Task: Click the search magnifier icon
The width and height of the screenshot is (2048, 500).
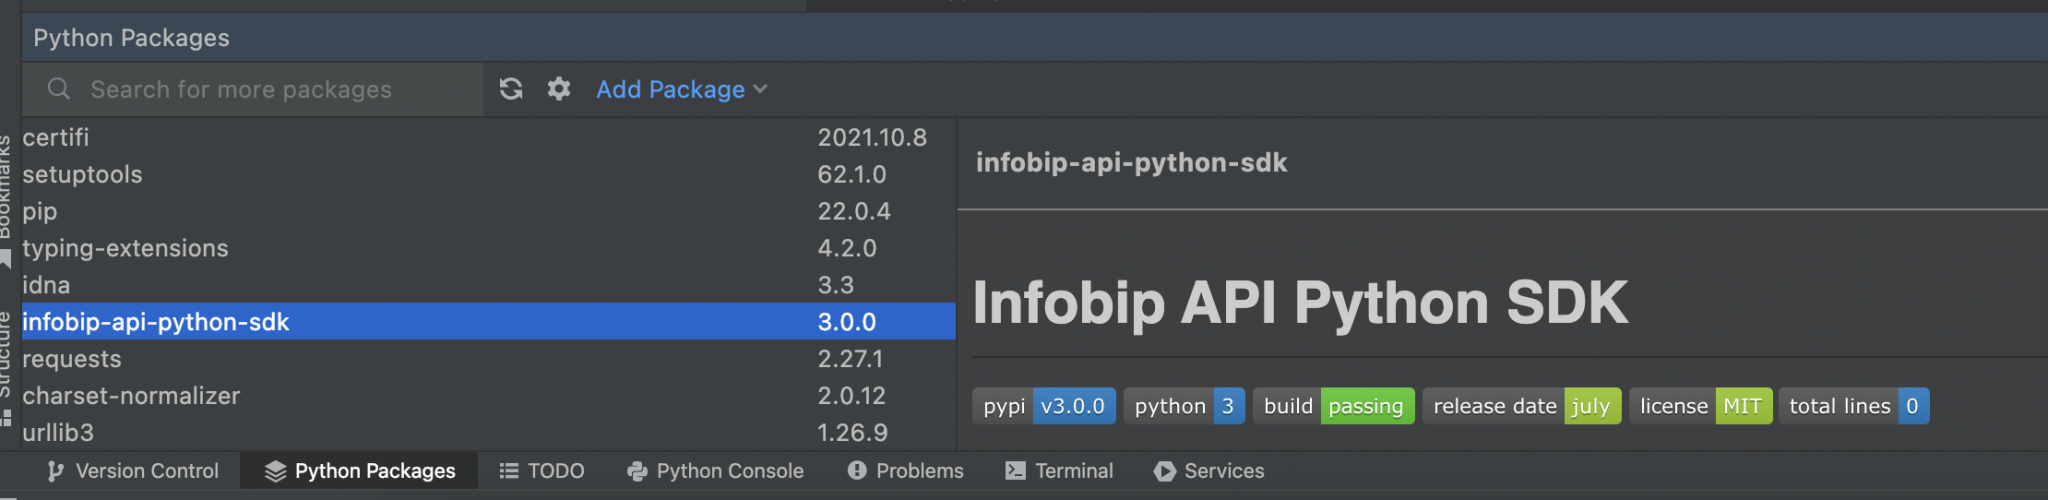Action: coord(59,89)
